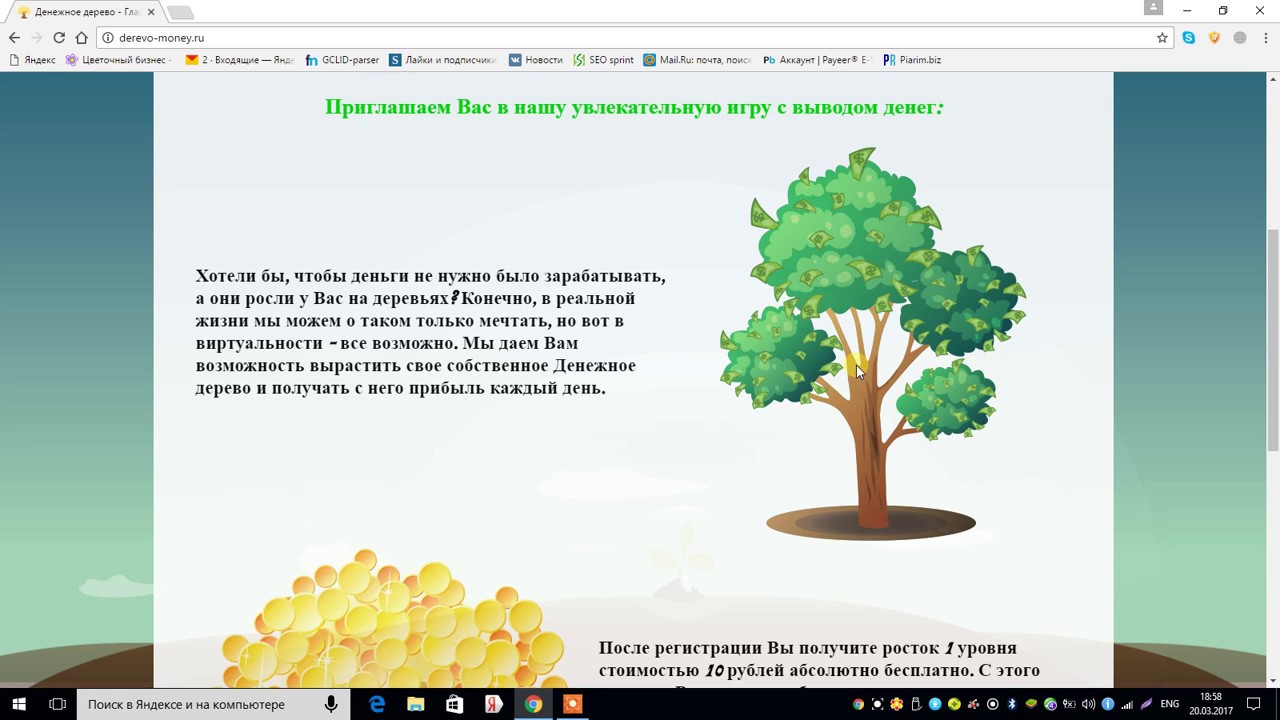Open Task View on the taskbar
This screenshot has width=1280, height=720.
point(57,704)
